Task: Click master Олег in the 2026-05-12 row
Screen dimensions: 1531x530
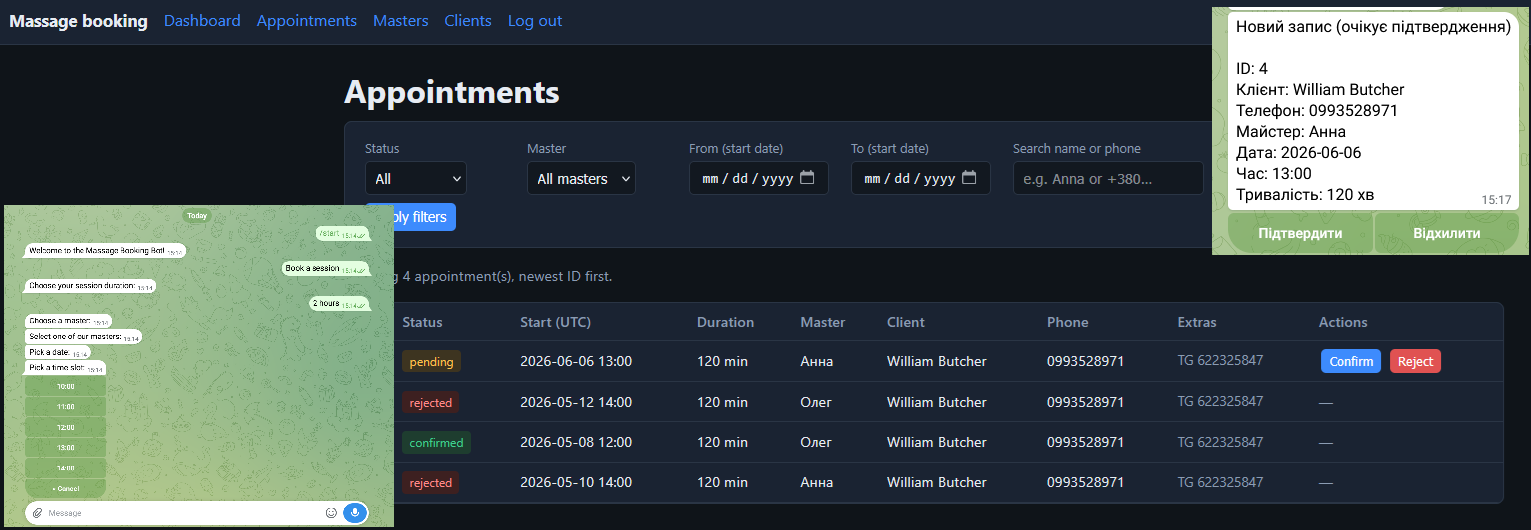Action: point(817,402)
